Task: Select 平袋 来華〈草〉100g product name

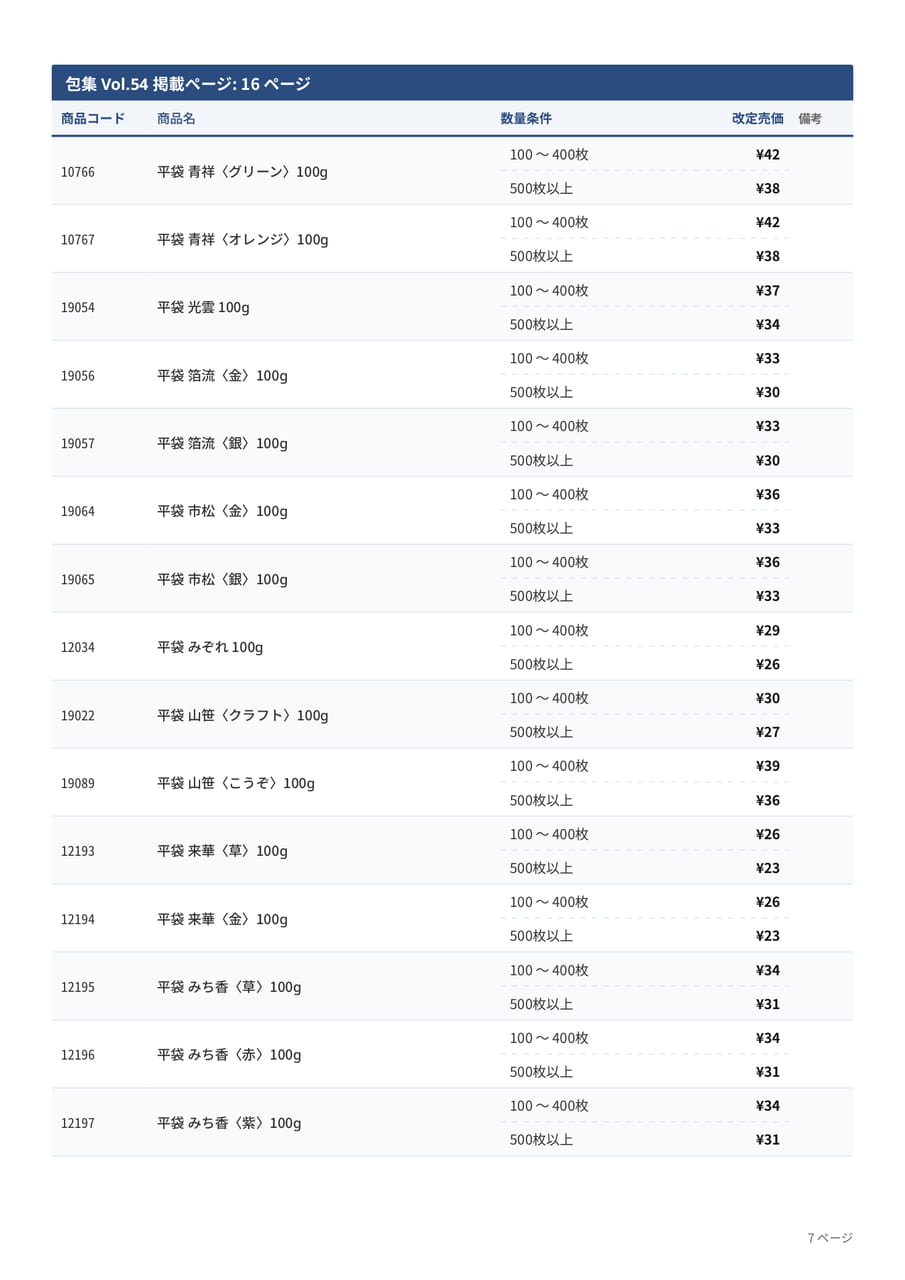Action: [x=222, y=851]
